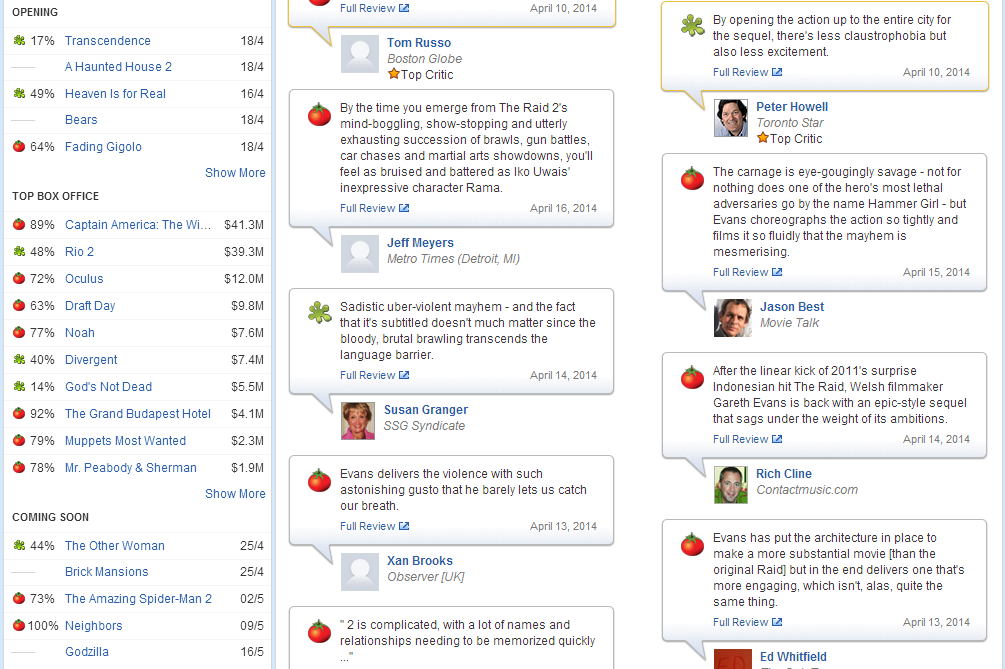Click the rotten splat on the 'Sadistic uber-violent mayhem' review
The width and height of the screenshot is (1005, 669).
coord(319,312)
